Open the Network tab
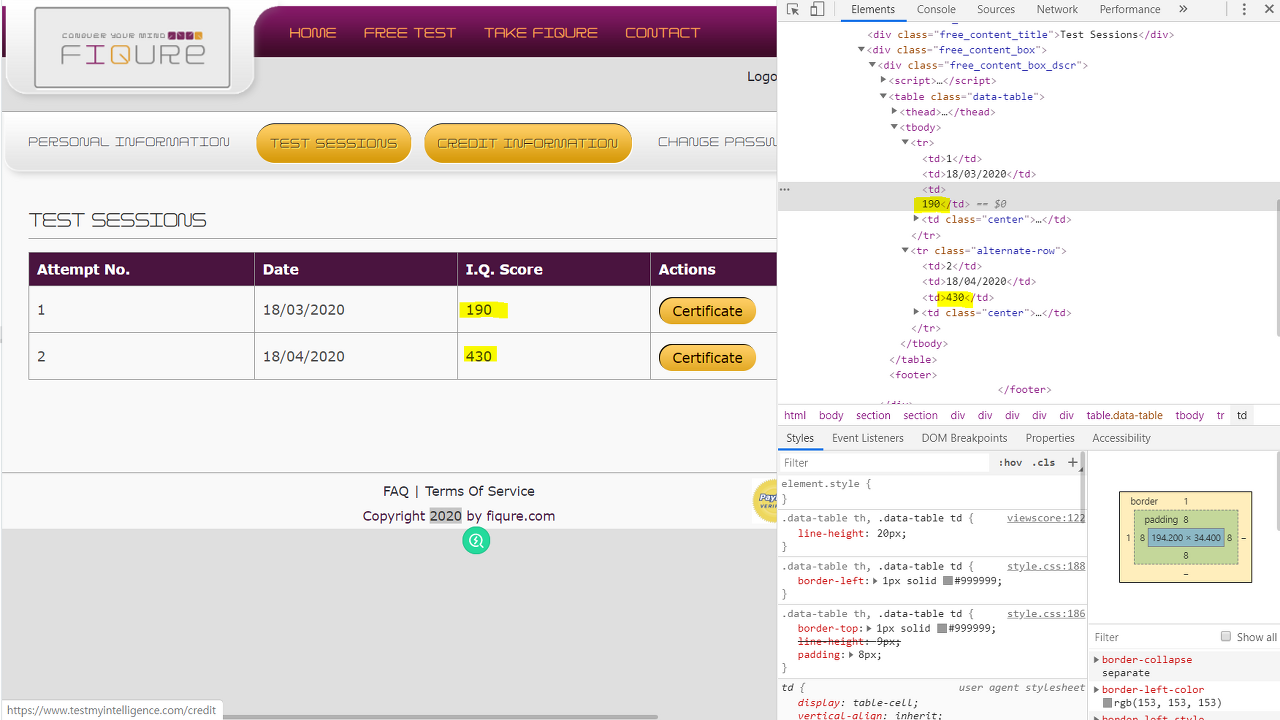The image size is (1280, 720). tap(1057, 9)
